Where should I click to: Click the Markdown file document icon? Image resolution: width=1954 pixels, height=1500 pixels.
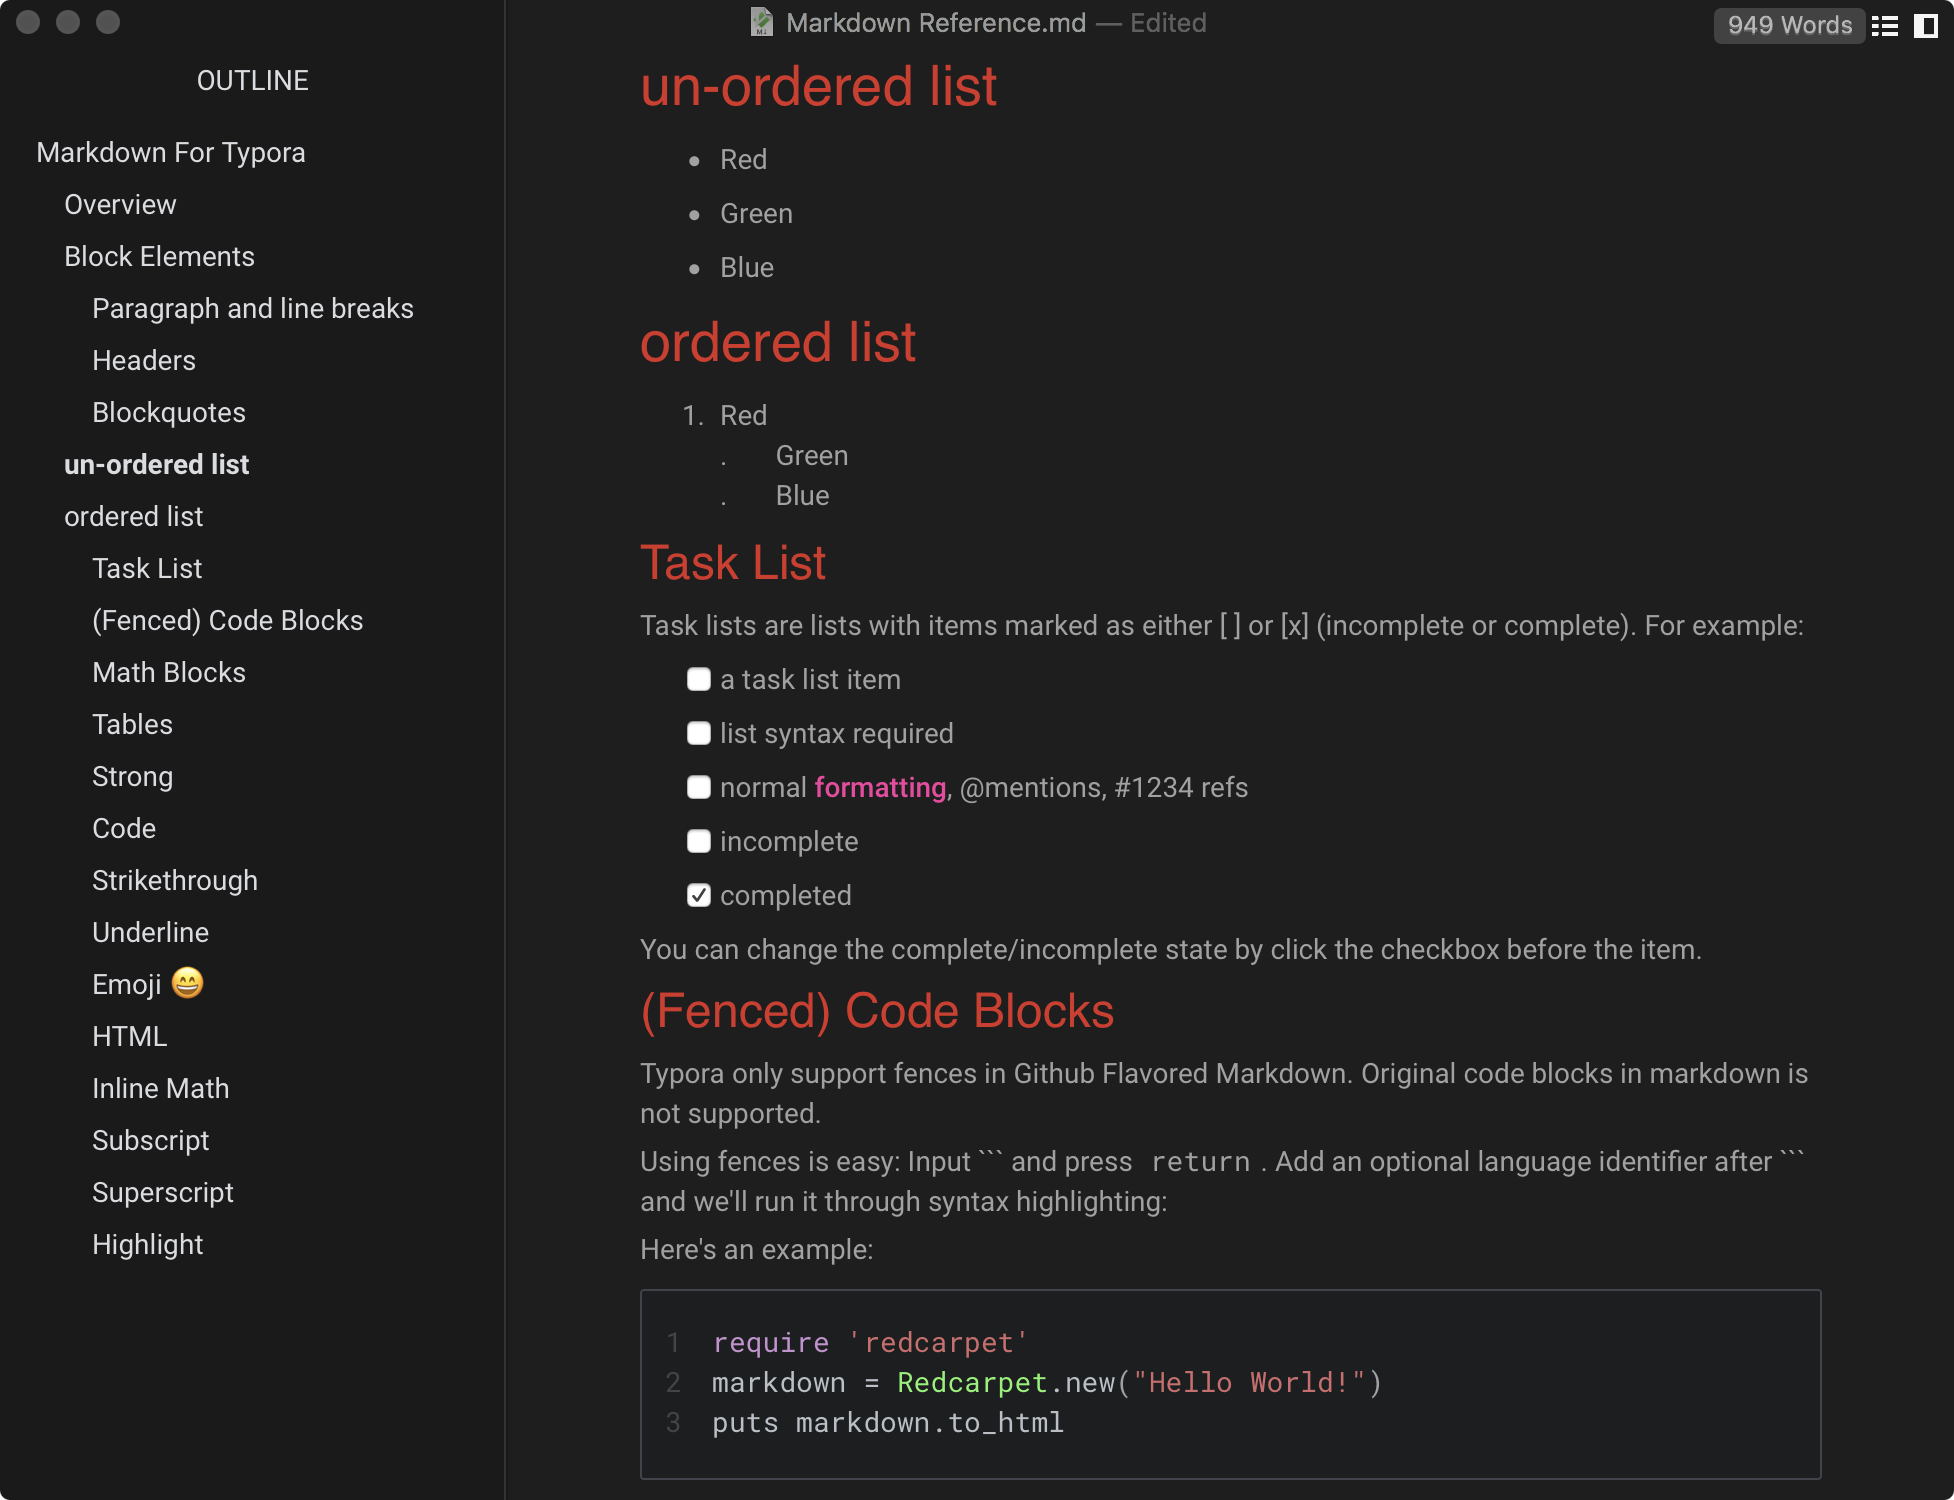(762, 22)
